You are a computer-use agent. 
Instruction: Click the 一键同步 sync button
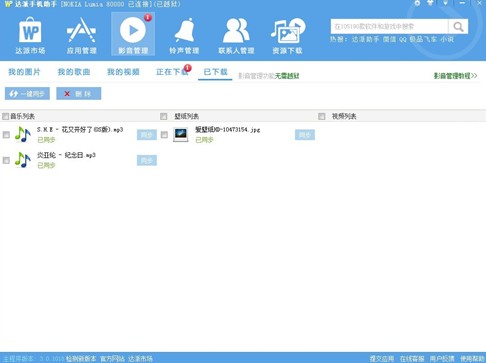point(27,94)
